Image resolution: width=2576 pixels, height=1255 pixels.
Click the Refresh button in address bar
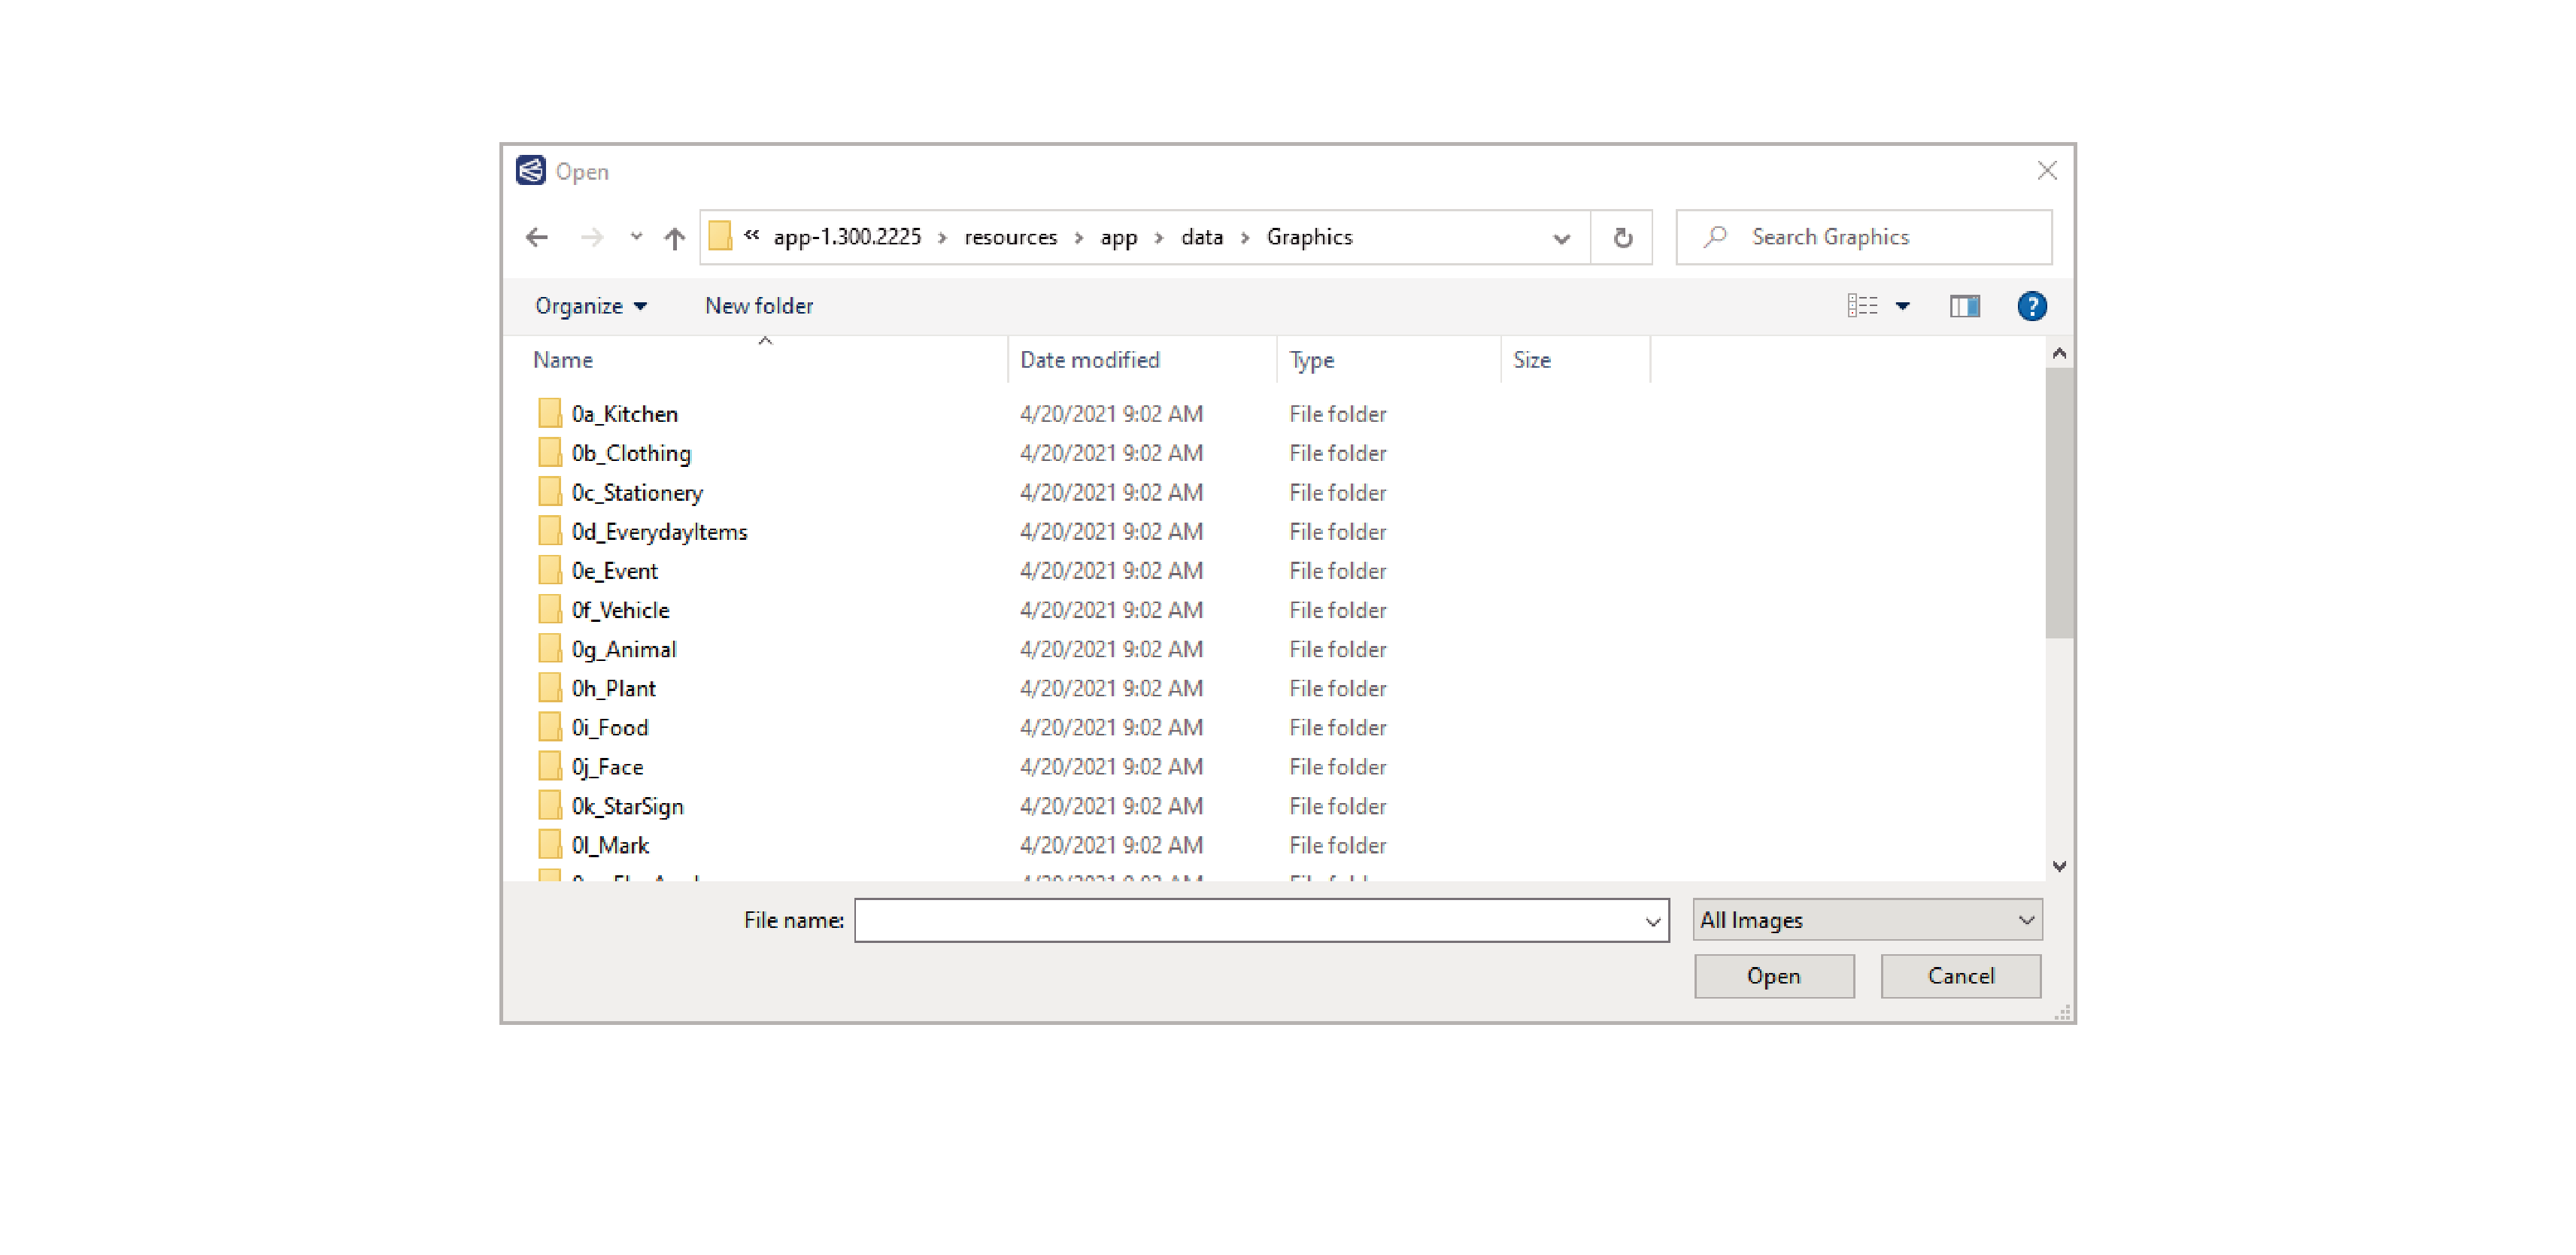[1622, 237]
